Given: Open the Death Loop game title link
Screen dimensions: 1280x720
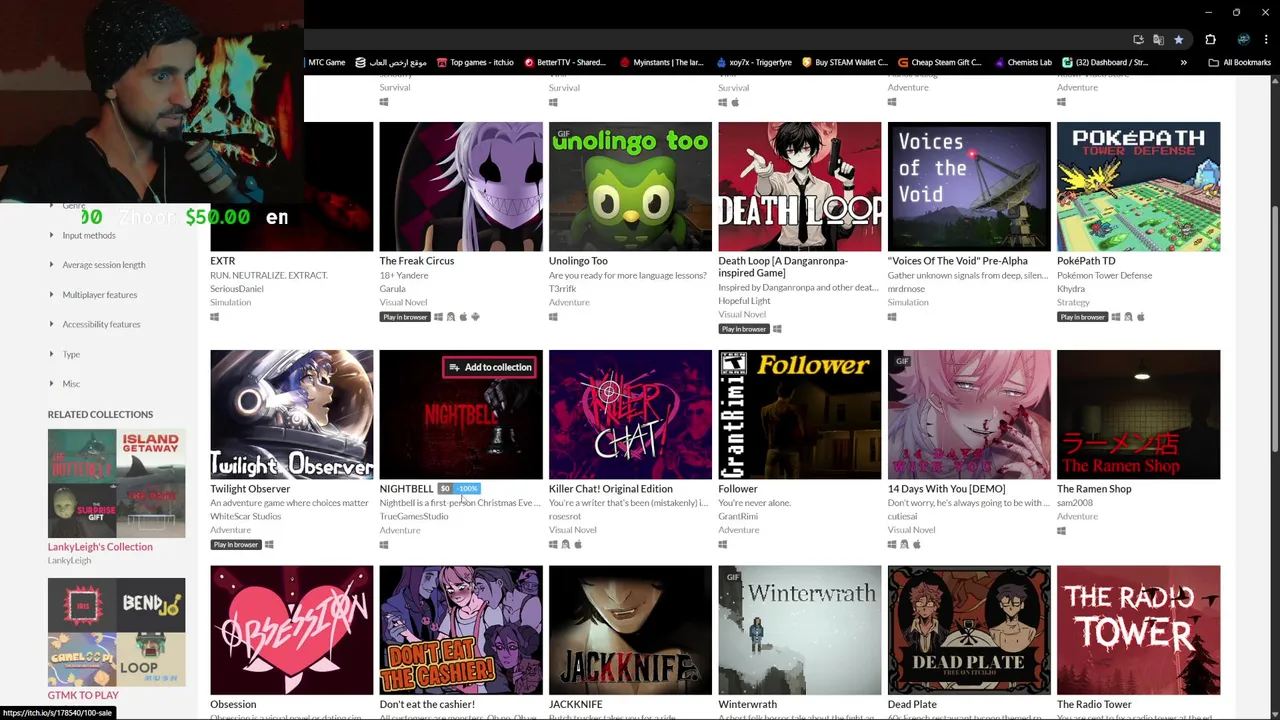Looking at the screenshot, I should click(783, 266).
